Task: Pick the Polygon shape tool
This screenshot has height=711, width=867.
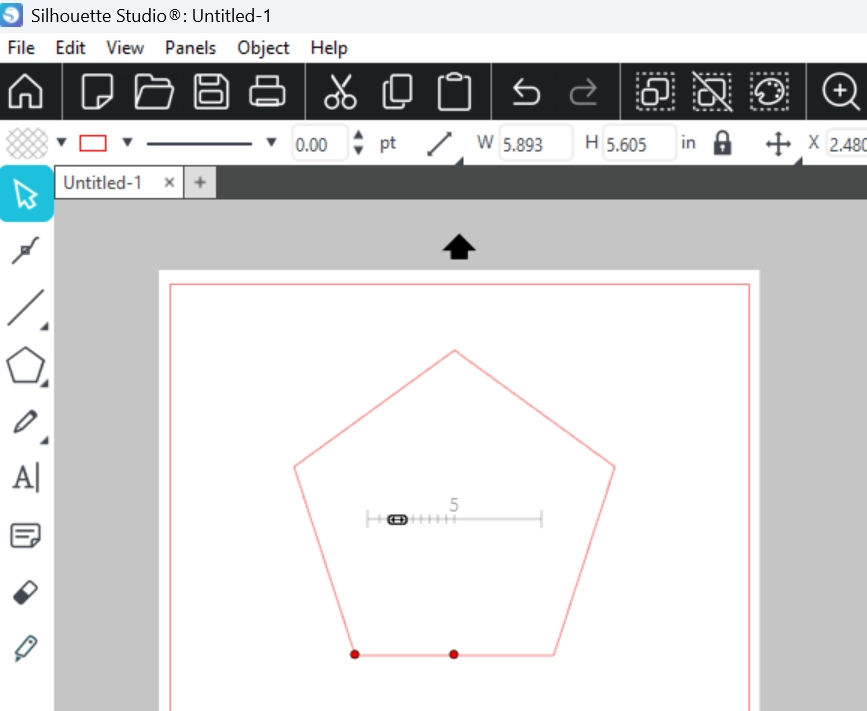Action: click(x=25, y=366)
